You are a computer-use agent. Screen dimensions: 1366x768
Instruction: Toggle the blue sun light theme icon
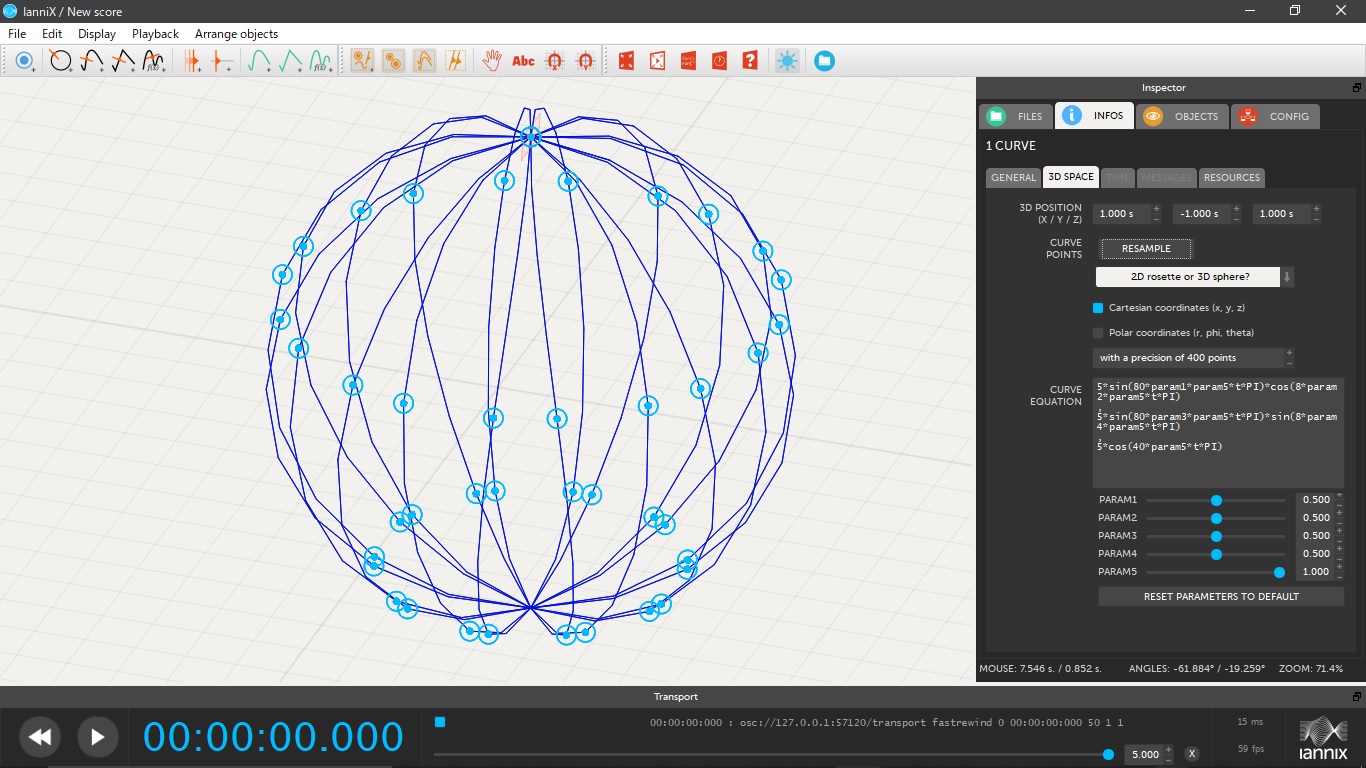point(788,61)
